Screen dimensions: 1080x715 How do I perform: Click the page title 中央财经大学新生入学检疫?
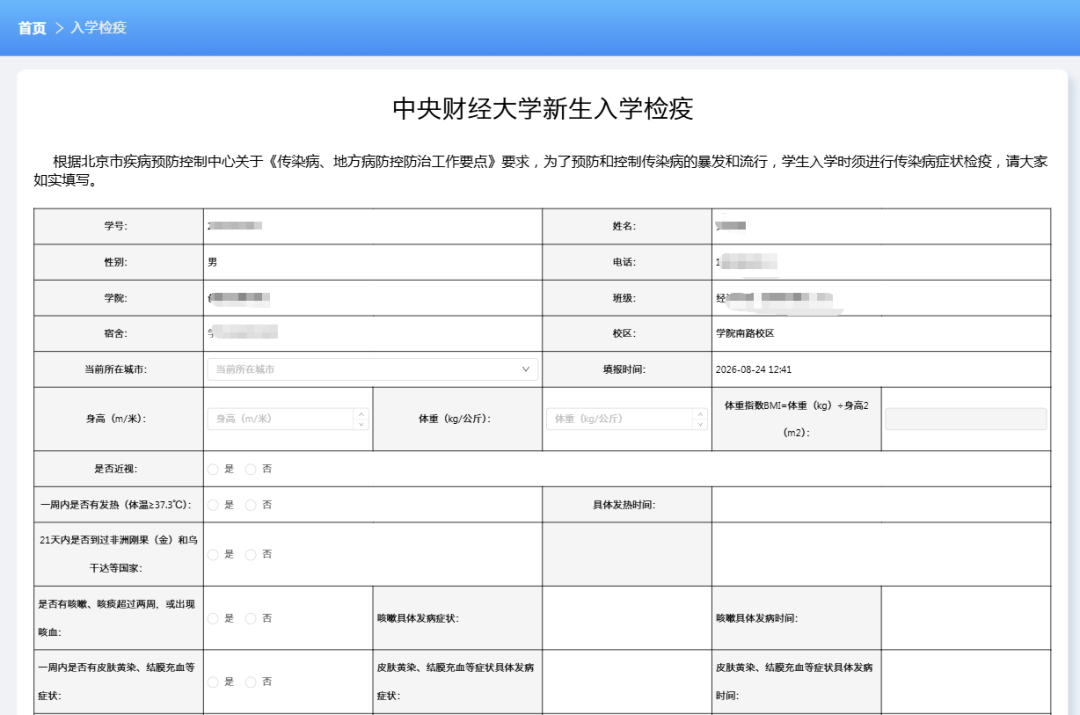pos(542,109)
